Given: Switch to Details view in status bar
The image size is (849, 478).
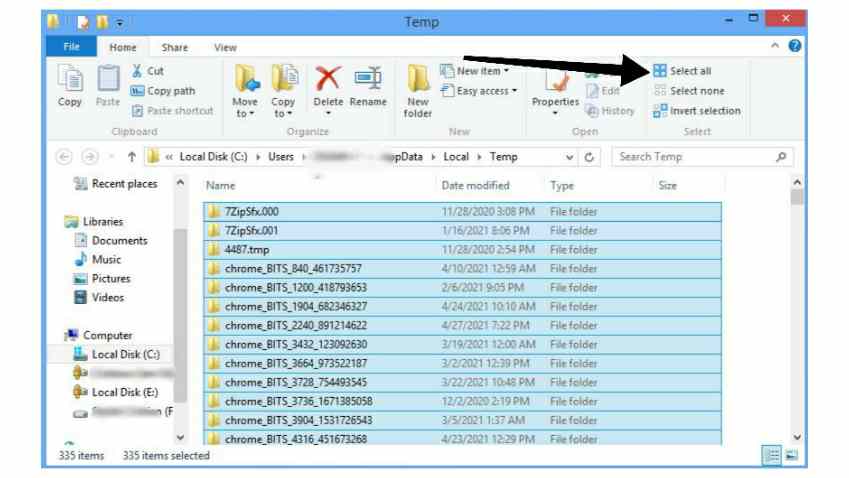Looking at the screenshot, I should click(x=771, y=456).
